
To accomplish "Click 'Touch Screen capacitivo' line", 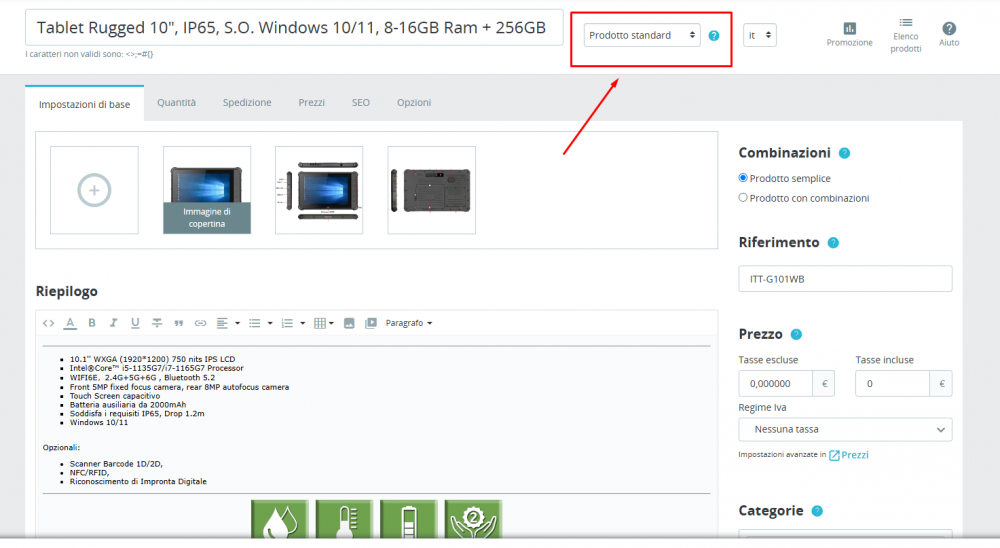I will (115, 396).
